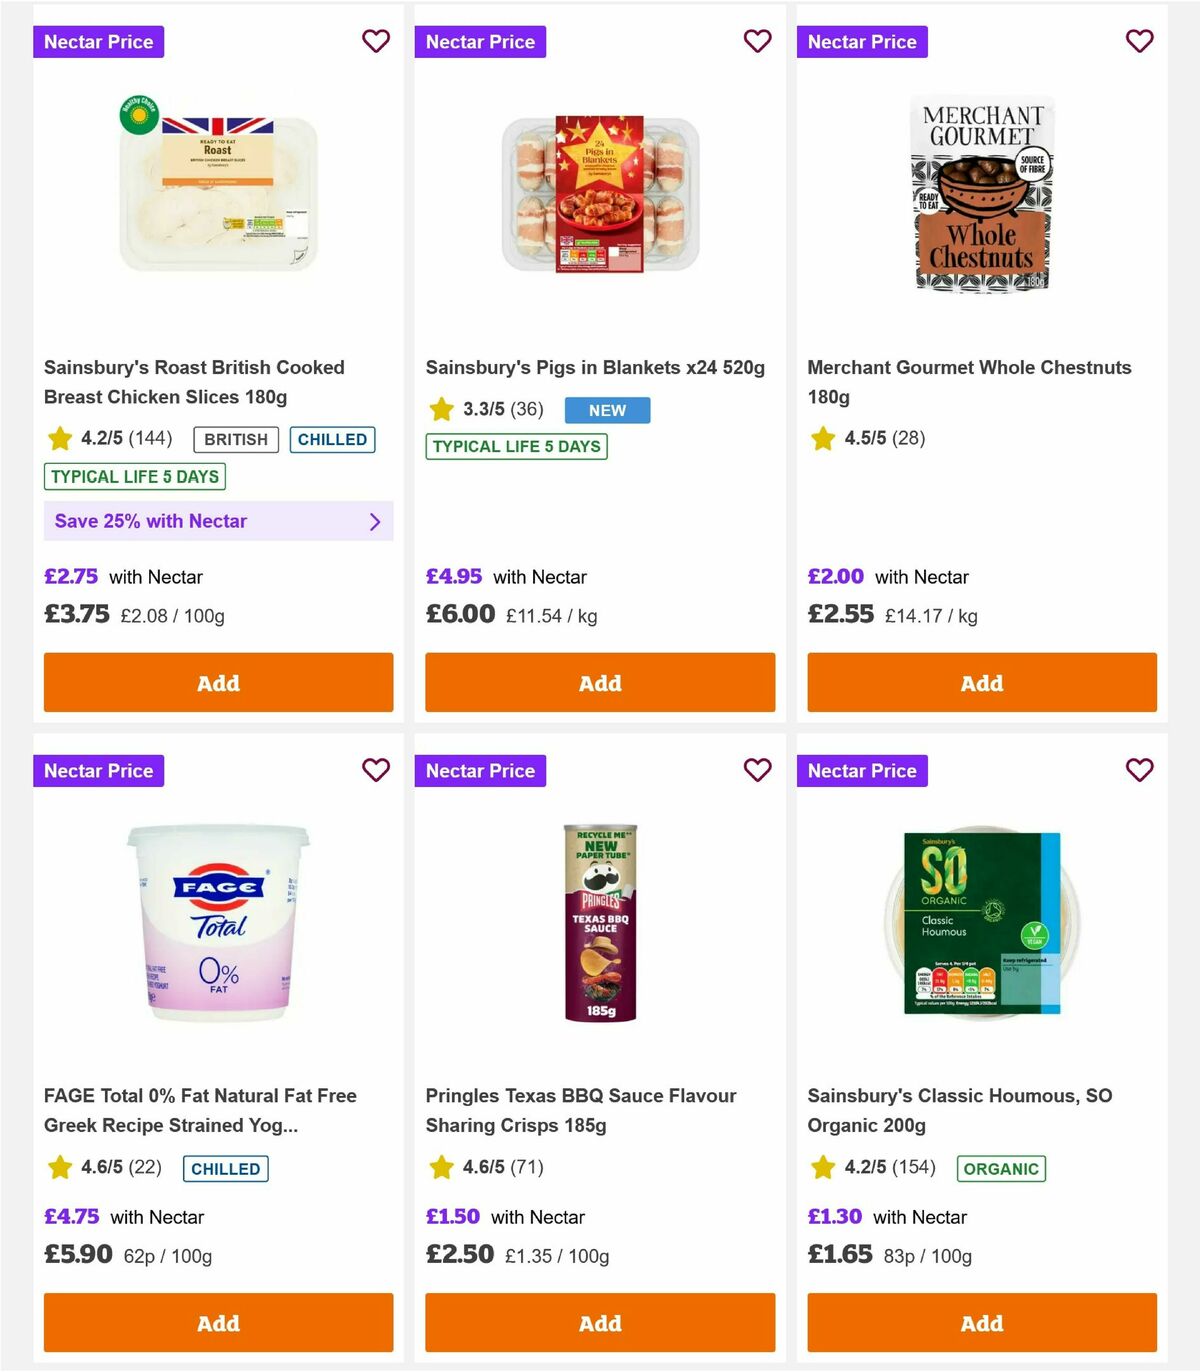
Task: Click the star rating on the chicken slices
Action: 110,439
